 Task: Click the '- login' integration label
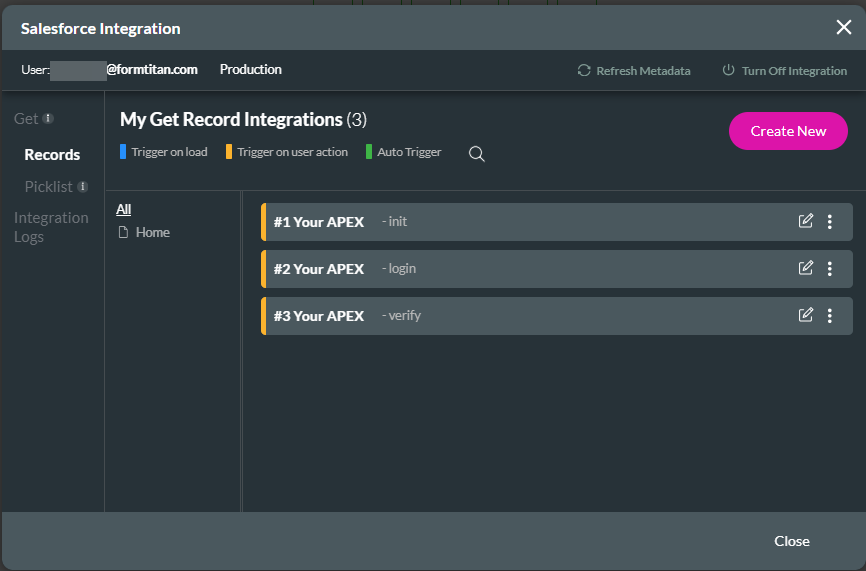[399, 268]
